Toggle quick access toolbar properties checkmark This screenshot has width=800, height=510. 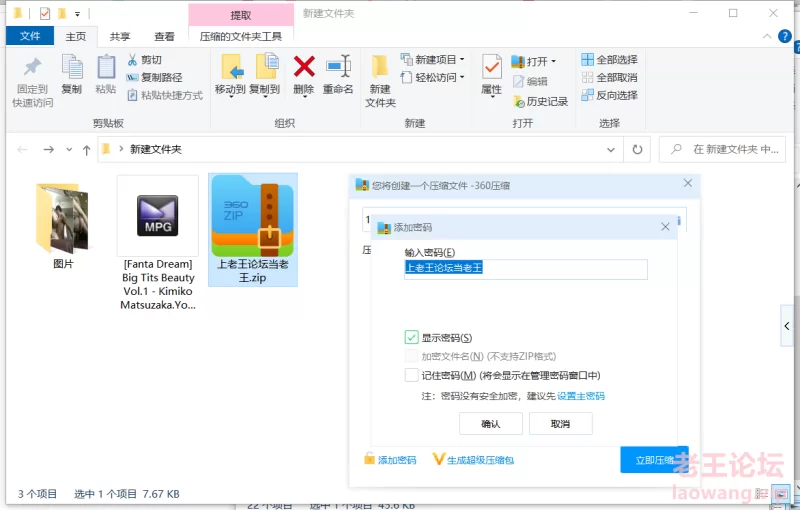(x=45, y=14)
